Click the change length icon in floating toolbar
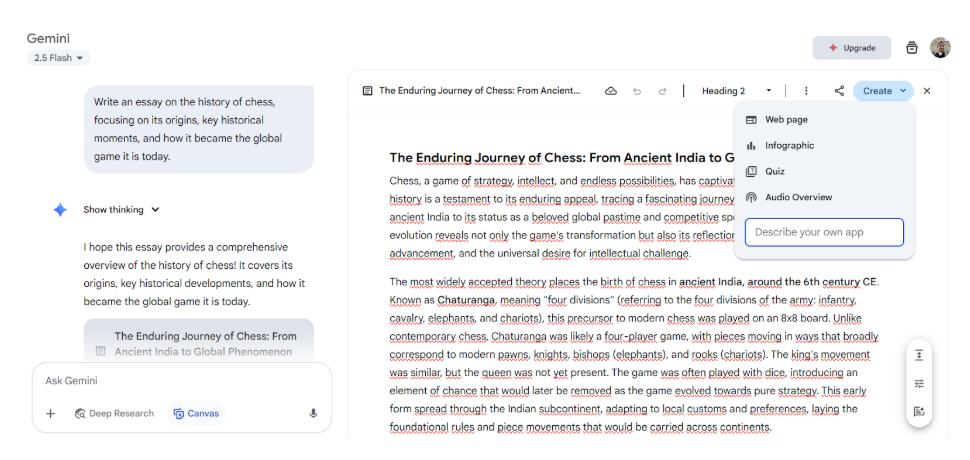This screenshot has height=460, width=970. point(919,355)
